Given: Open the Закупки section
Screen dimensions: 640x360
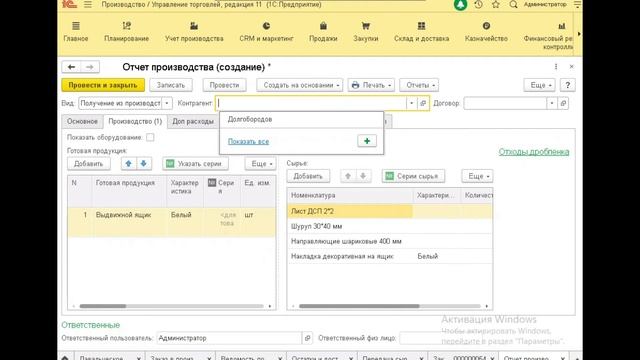Looking at the screenshot, I should click(365, 32).
